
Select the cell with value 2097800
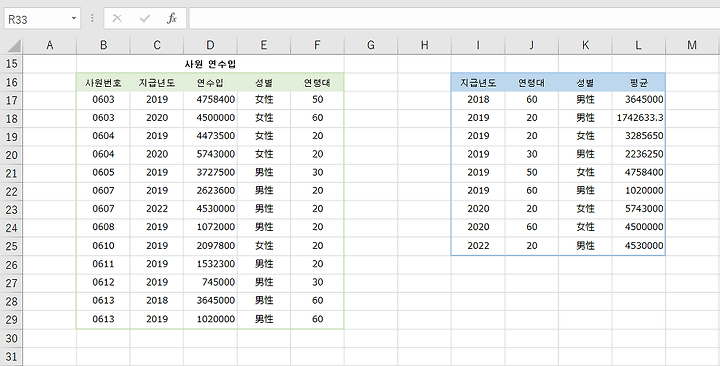pyautogui.click(x=210, y=246)
